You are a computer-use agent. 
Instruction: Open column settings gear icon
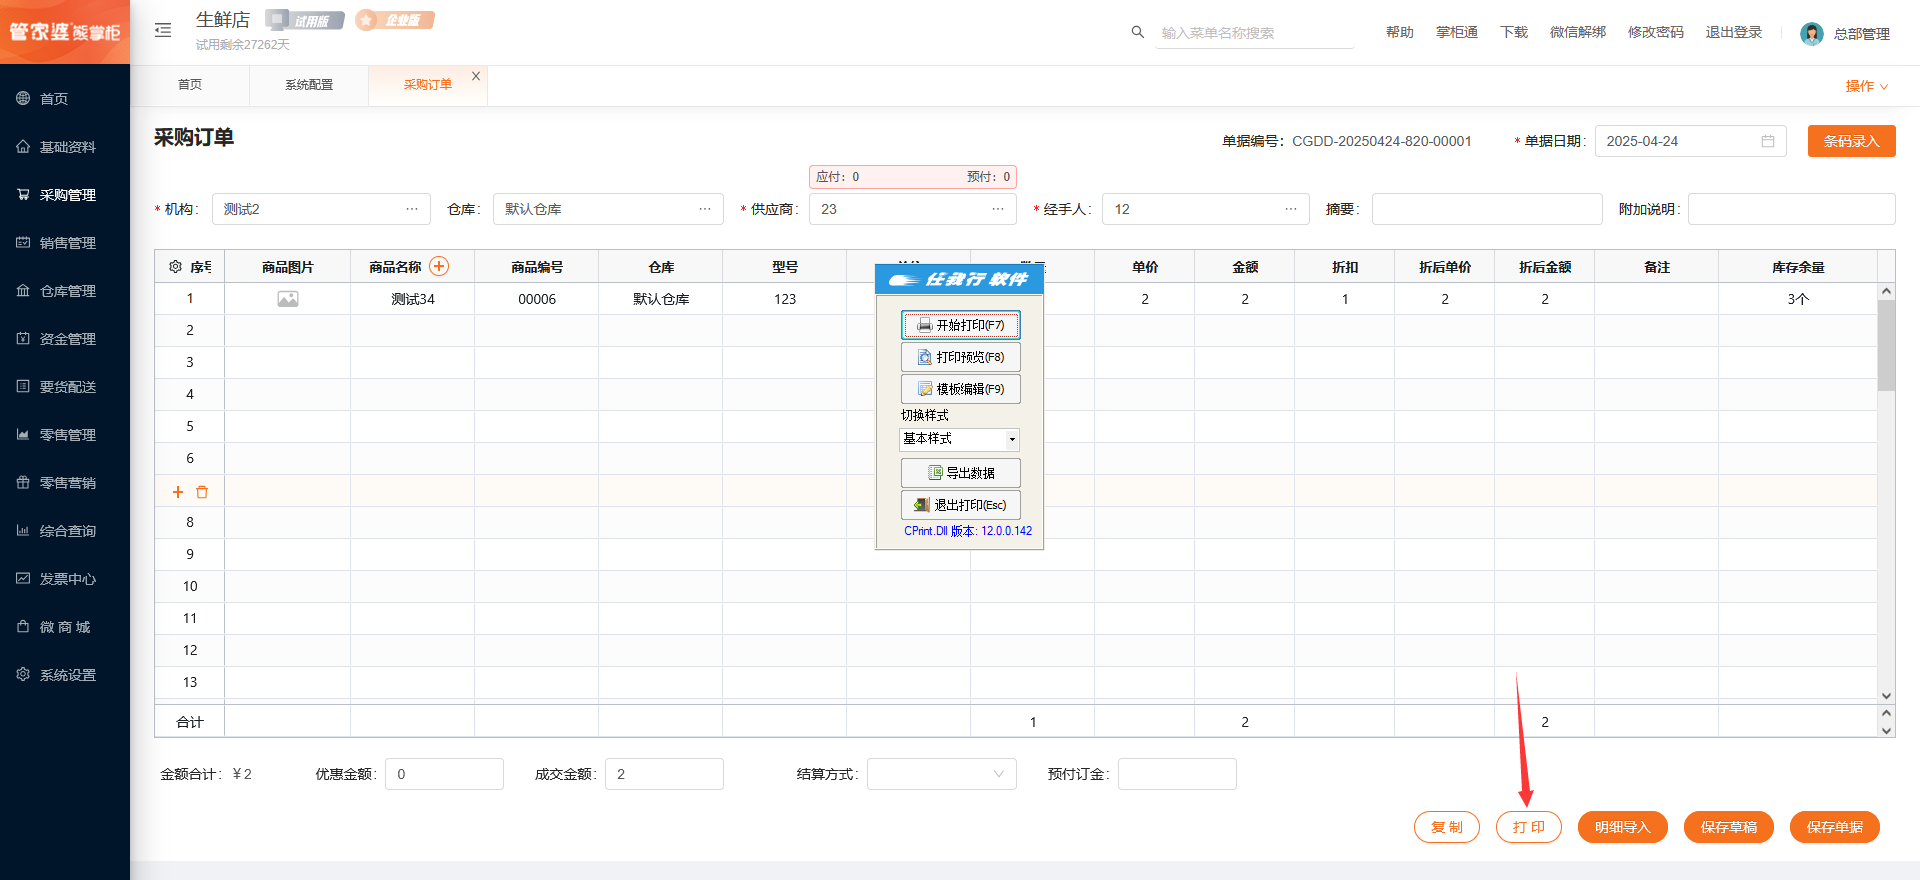[175, 267]
